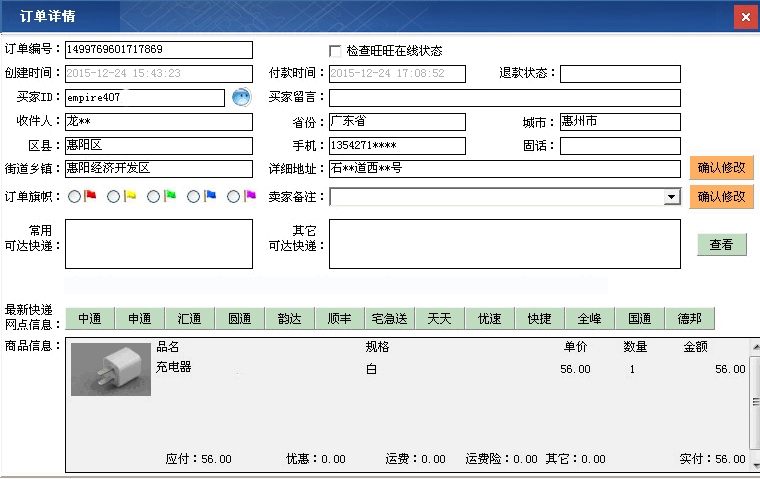Click the Wangwang chat icon beside buyer ID

(240, 97)
